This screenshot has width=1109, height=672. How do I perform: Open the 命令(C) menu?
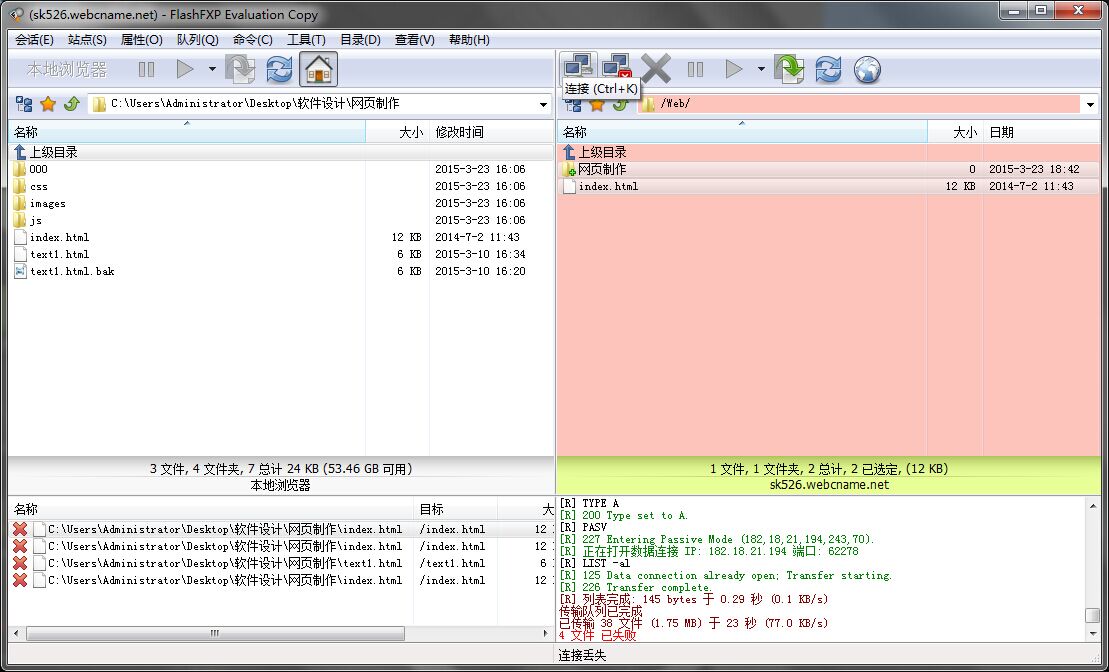pos(252,40)
